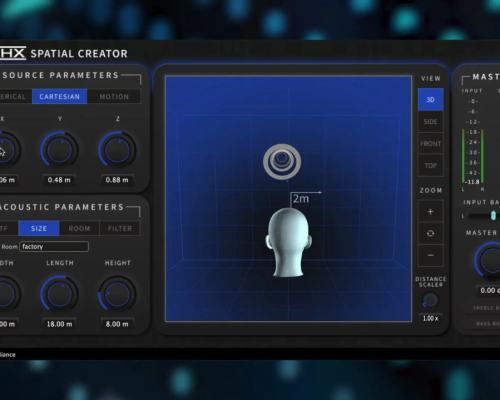Click the Source Parameters heading

[x=61, y=75]
